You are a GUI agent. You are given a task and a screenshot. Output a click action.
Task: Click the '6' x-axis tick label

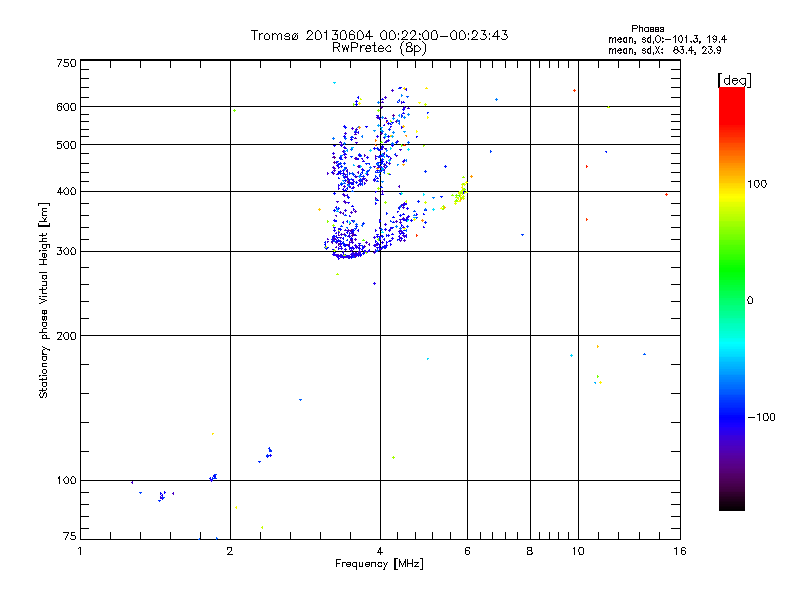[x=467, y=551]
